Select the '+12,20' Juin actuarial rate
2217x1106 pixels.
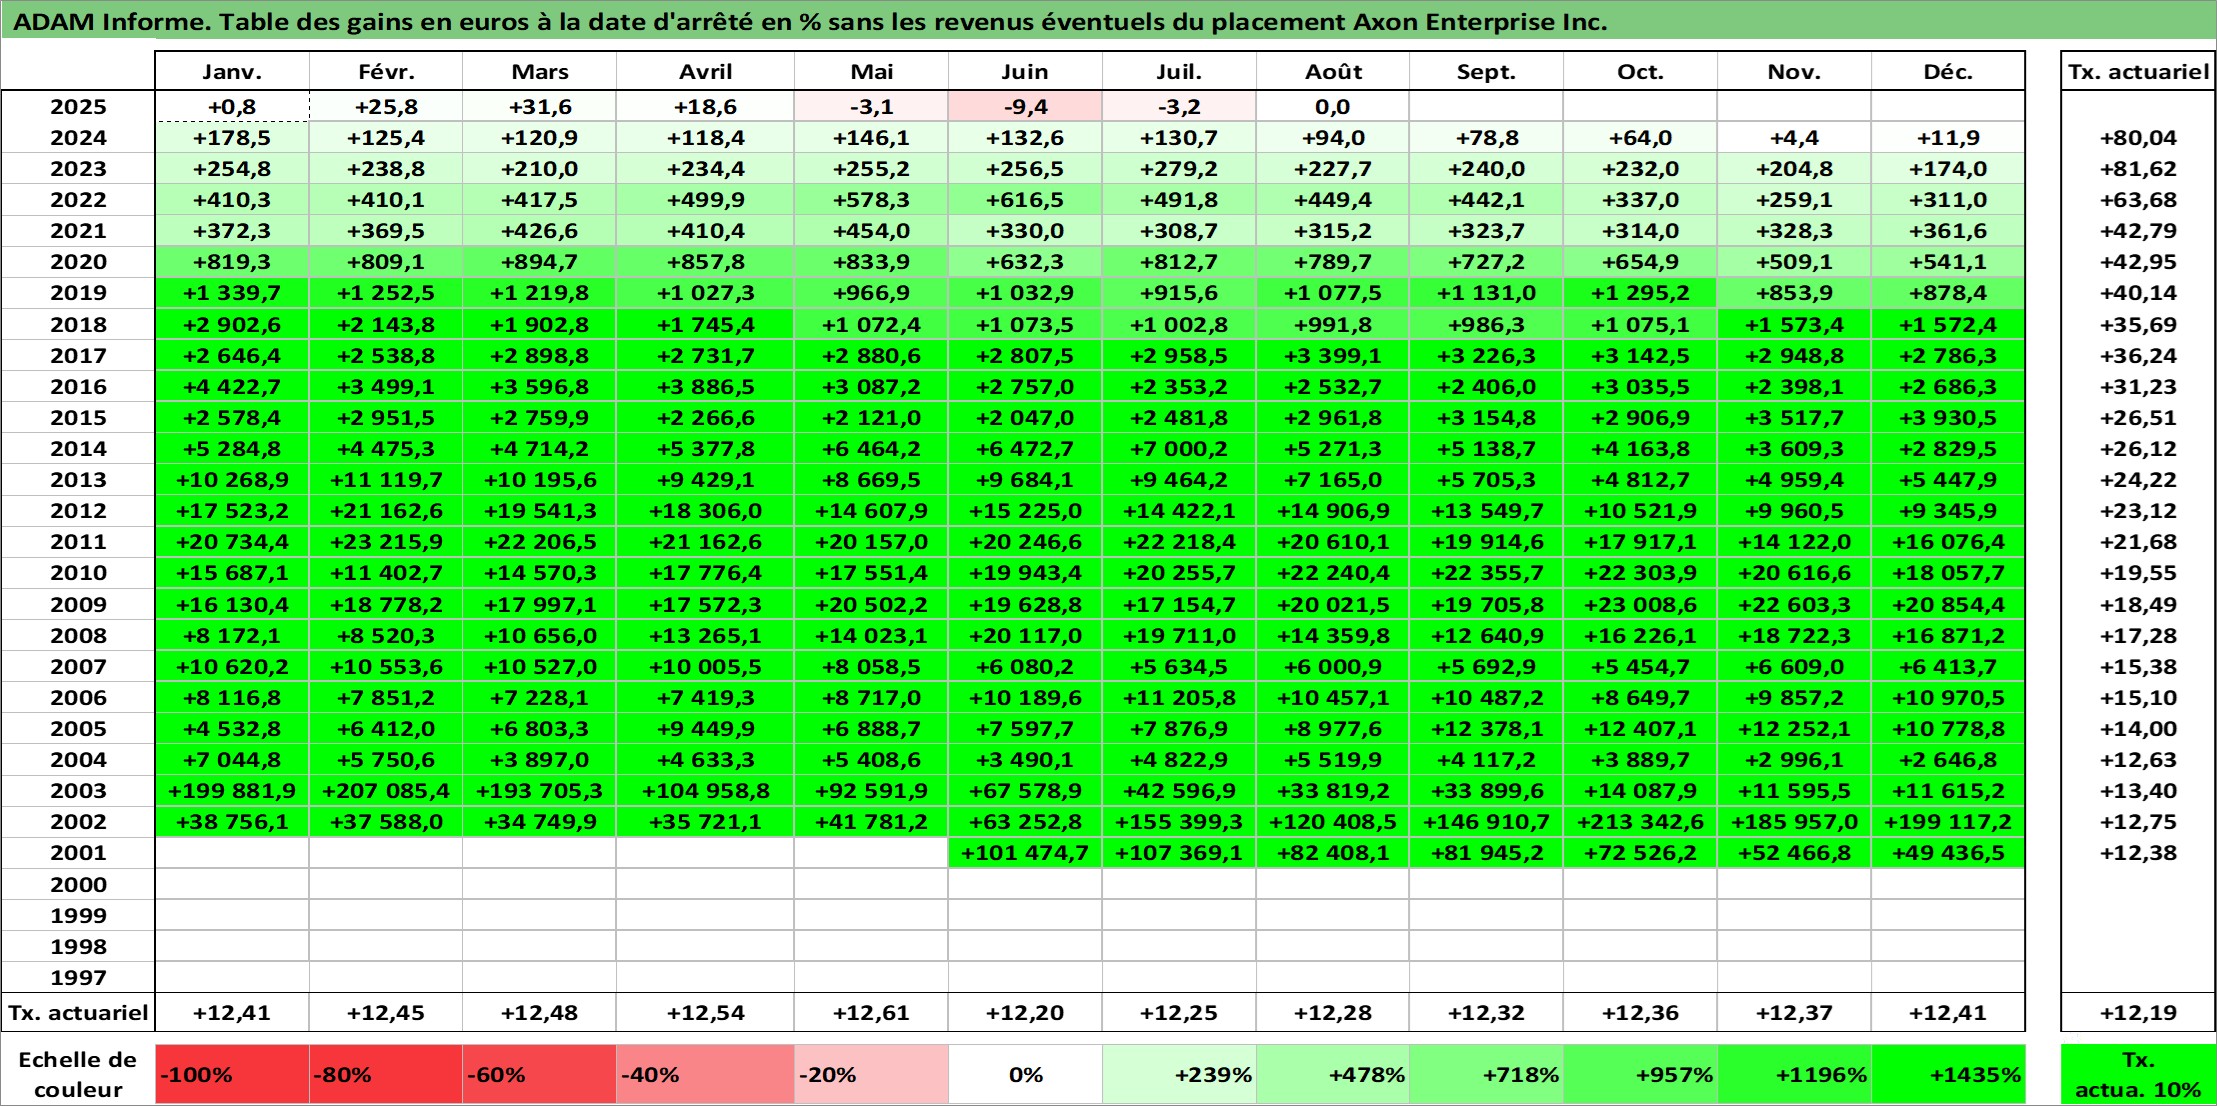[x=1025, y=1013]
